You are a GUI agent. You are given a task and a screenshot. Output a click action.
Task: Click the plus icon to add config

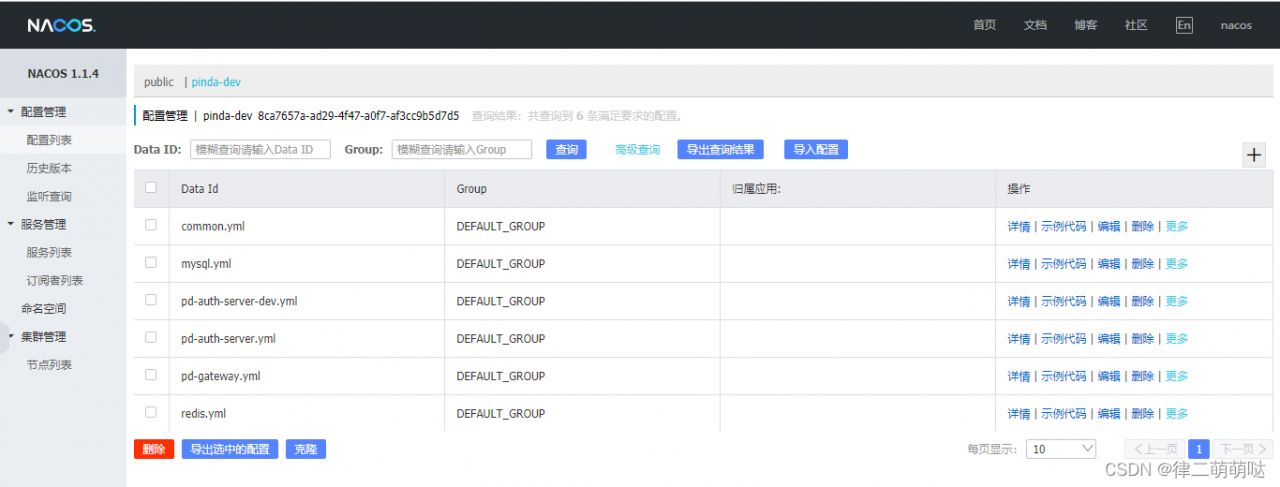tap(1254, 155)
